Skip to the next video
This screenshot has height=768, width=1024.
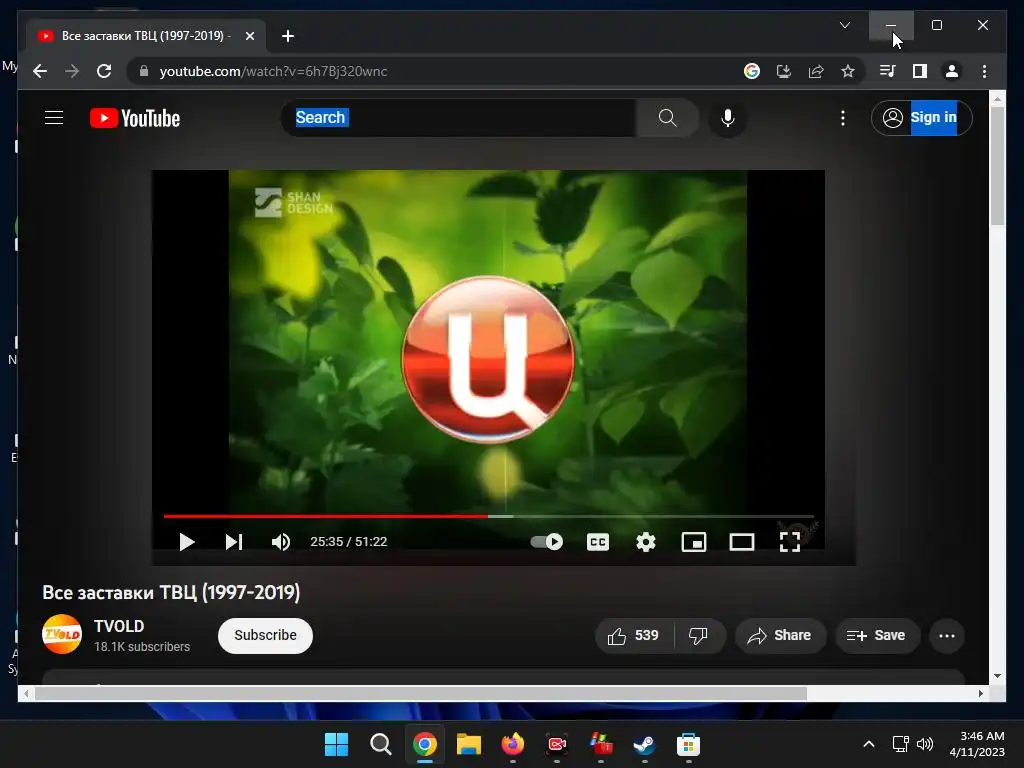point(234,542)
